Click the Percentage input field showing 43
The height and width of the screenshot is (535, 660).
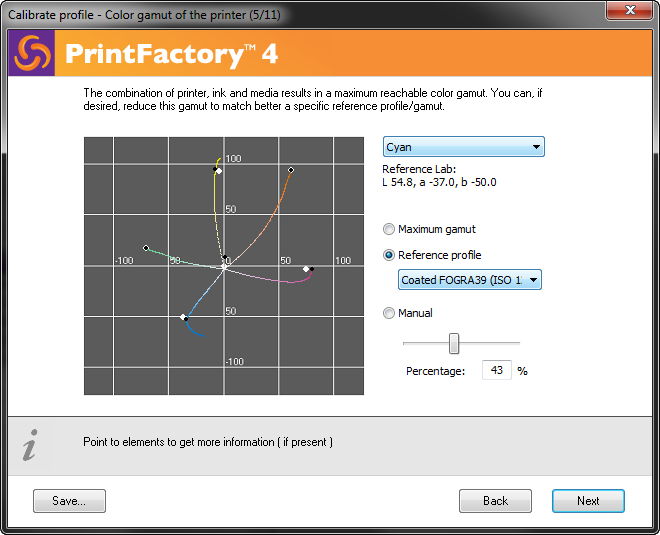click(497, 370)
